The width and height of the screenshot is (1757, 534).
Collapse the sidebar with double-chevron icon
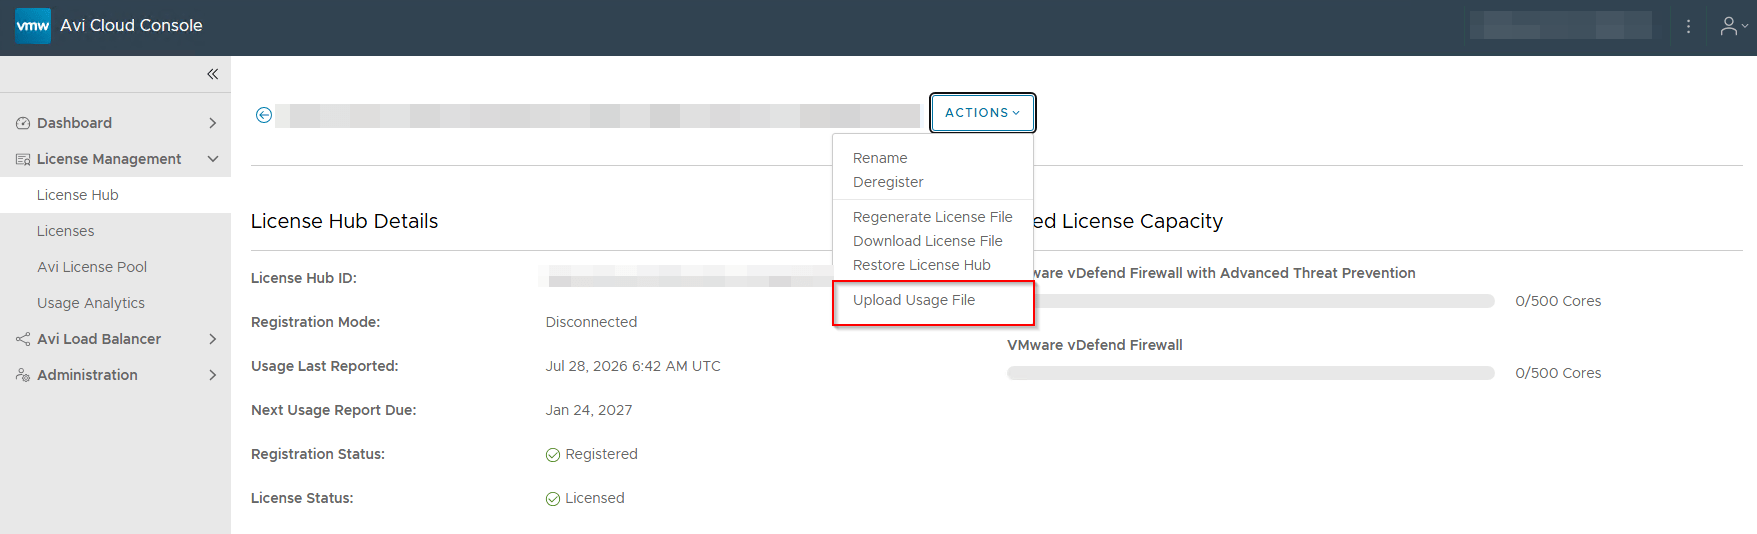pyautogui.click(x=212, y=74)
